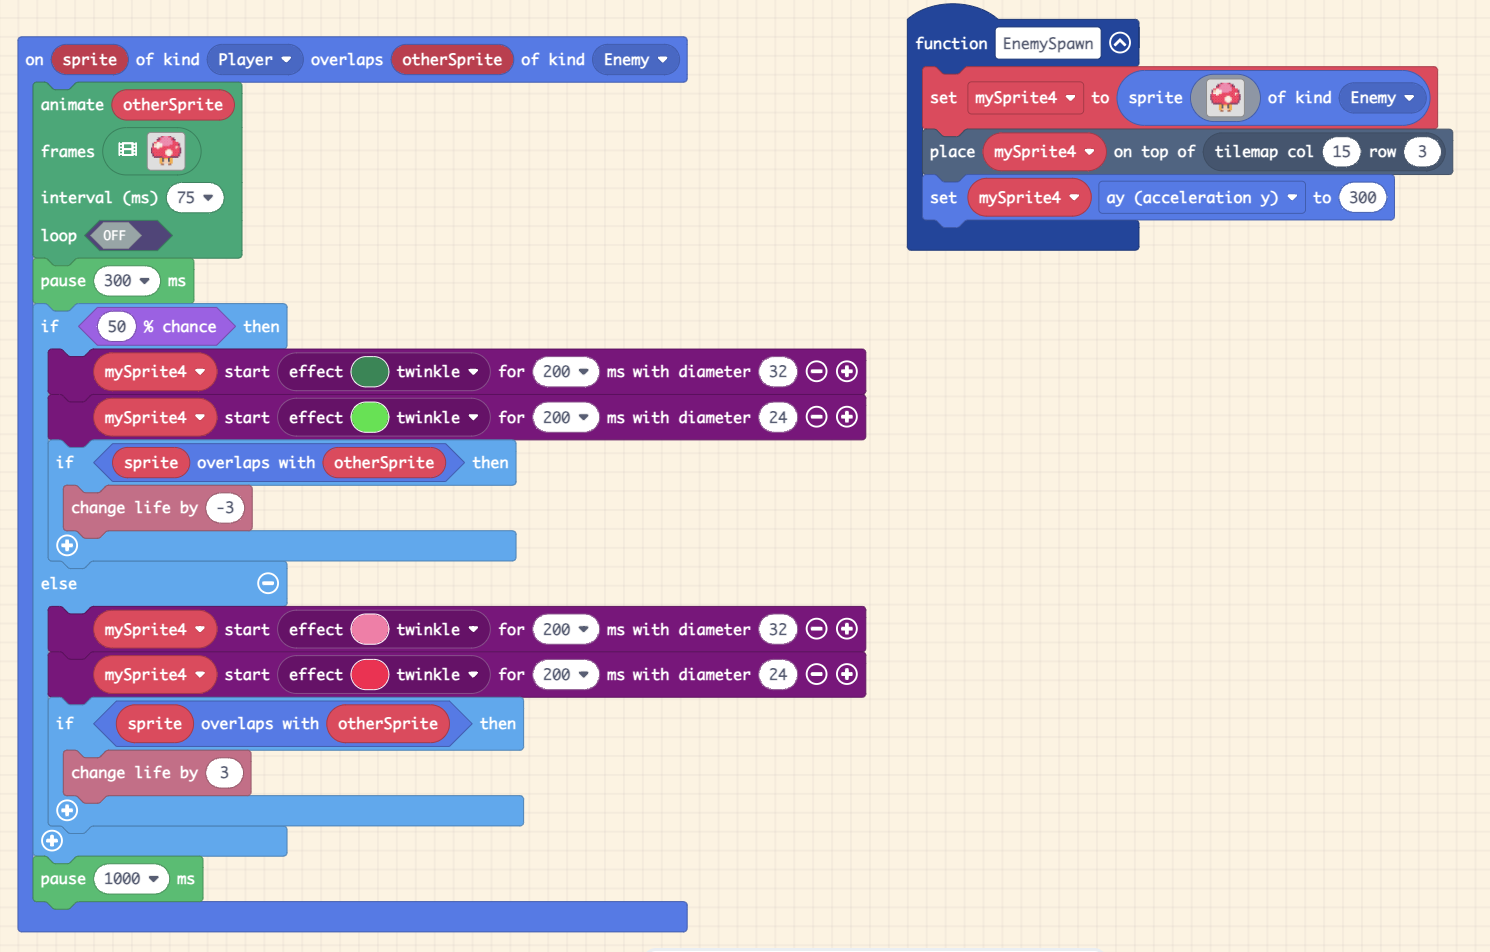Edit diameter 32 on the pink row

coord(778,629)
